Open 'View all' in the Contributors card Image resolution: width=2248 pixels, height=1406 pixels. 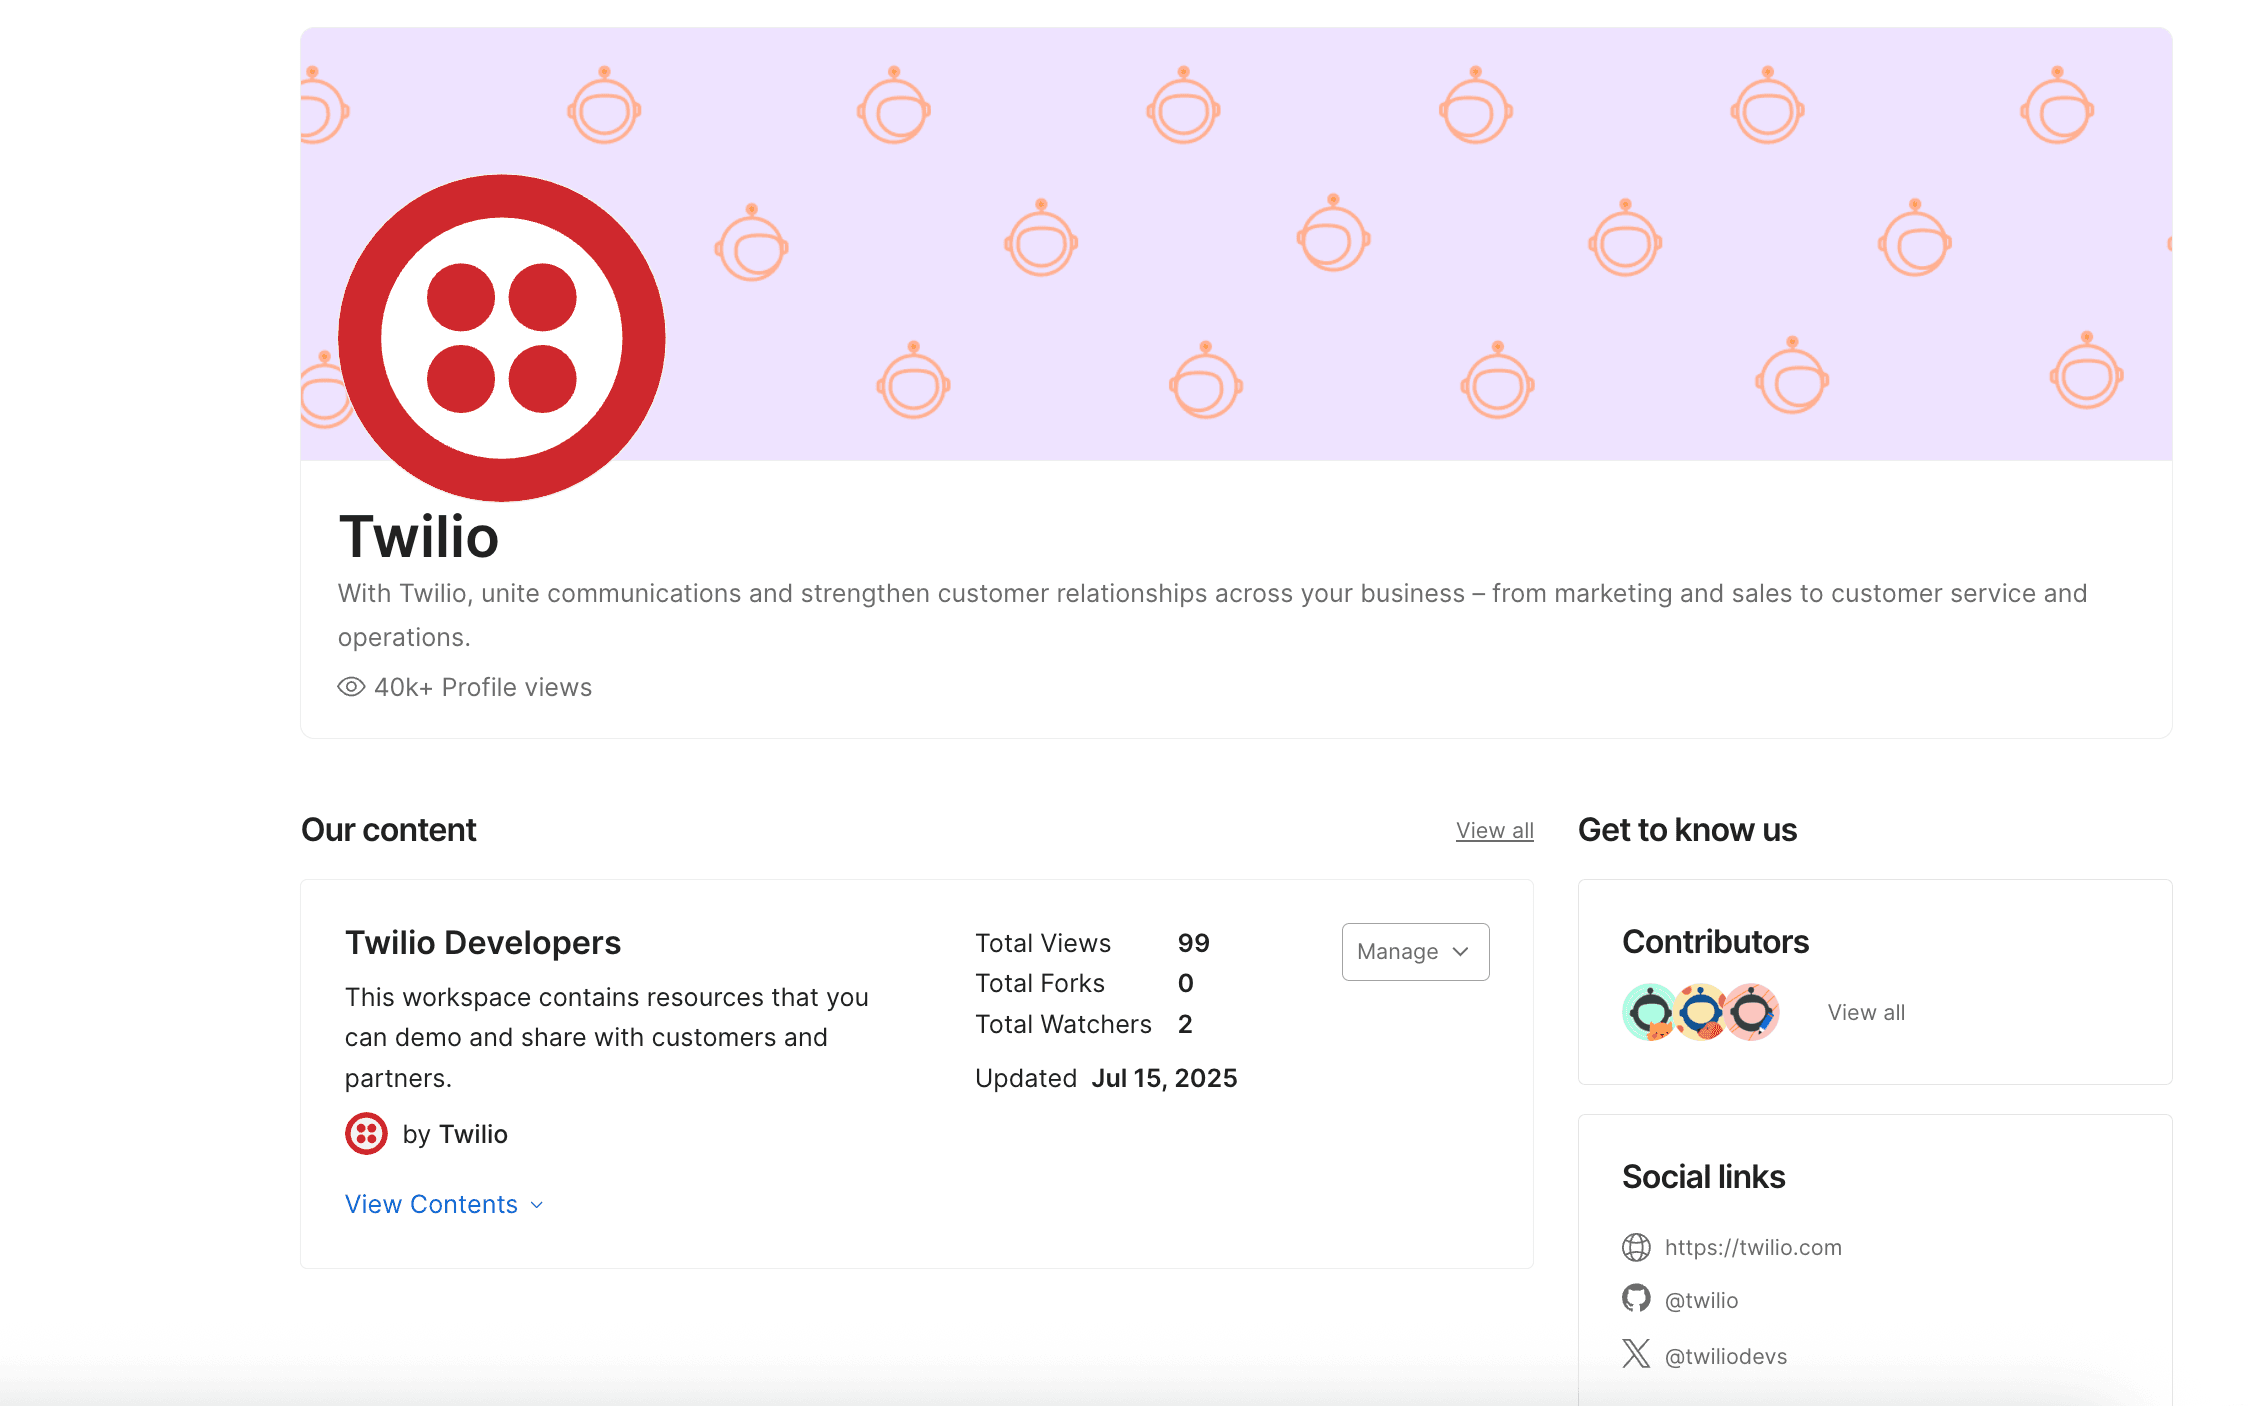1864,1012
